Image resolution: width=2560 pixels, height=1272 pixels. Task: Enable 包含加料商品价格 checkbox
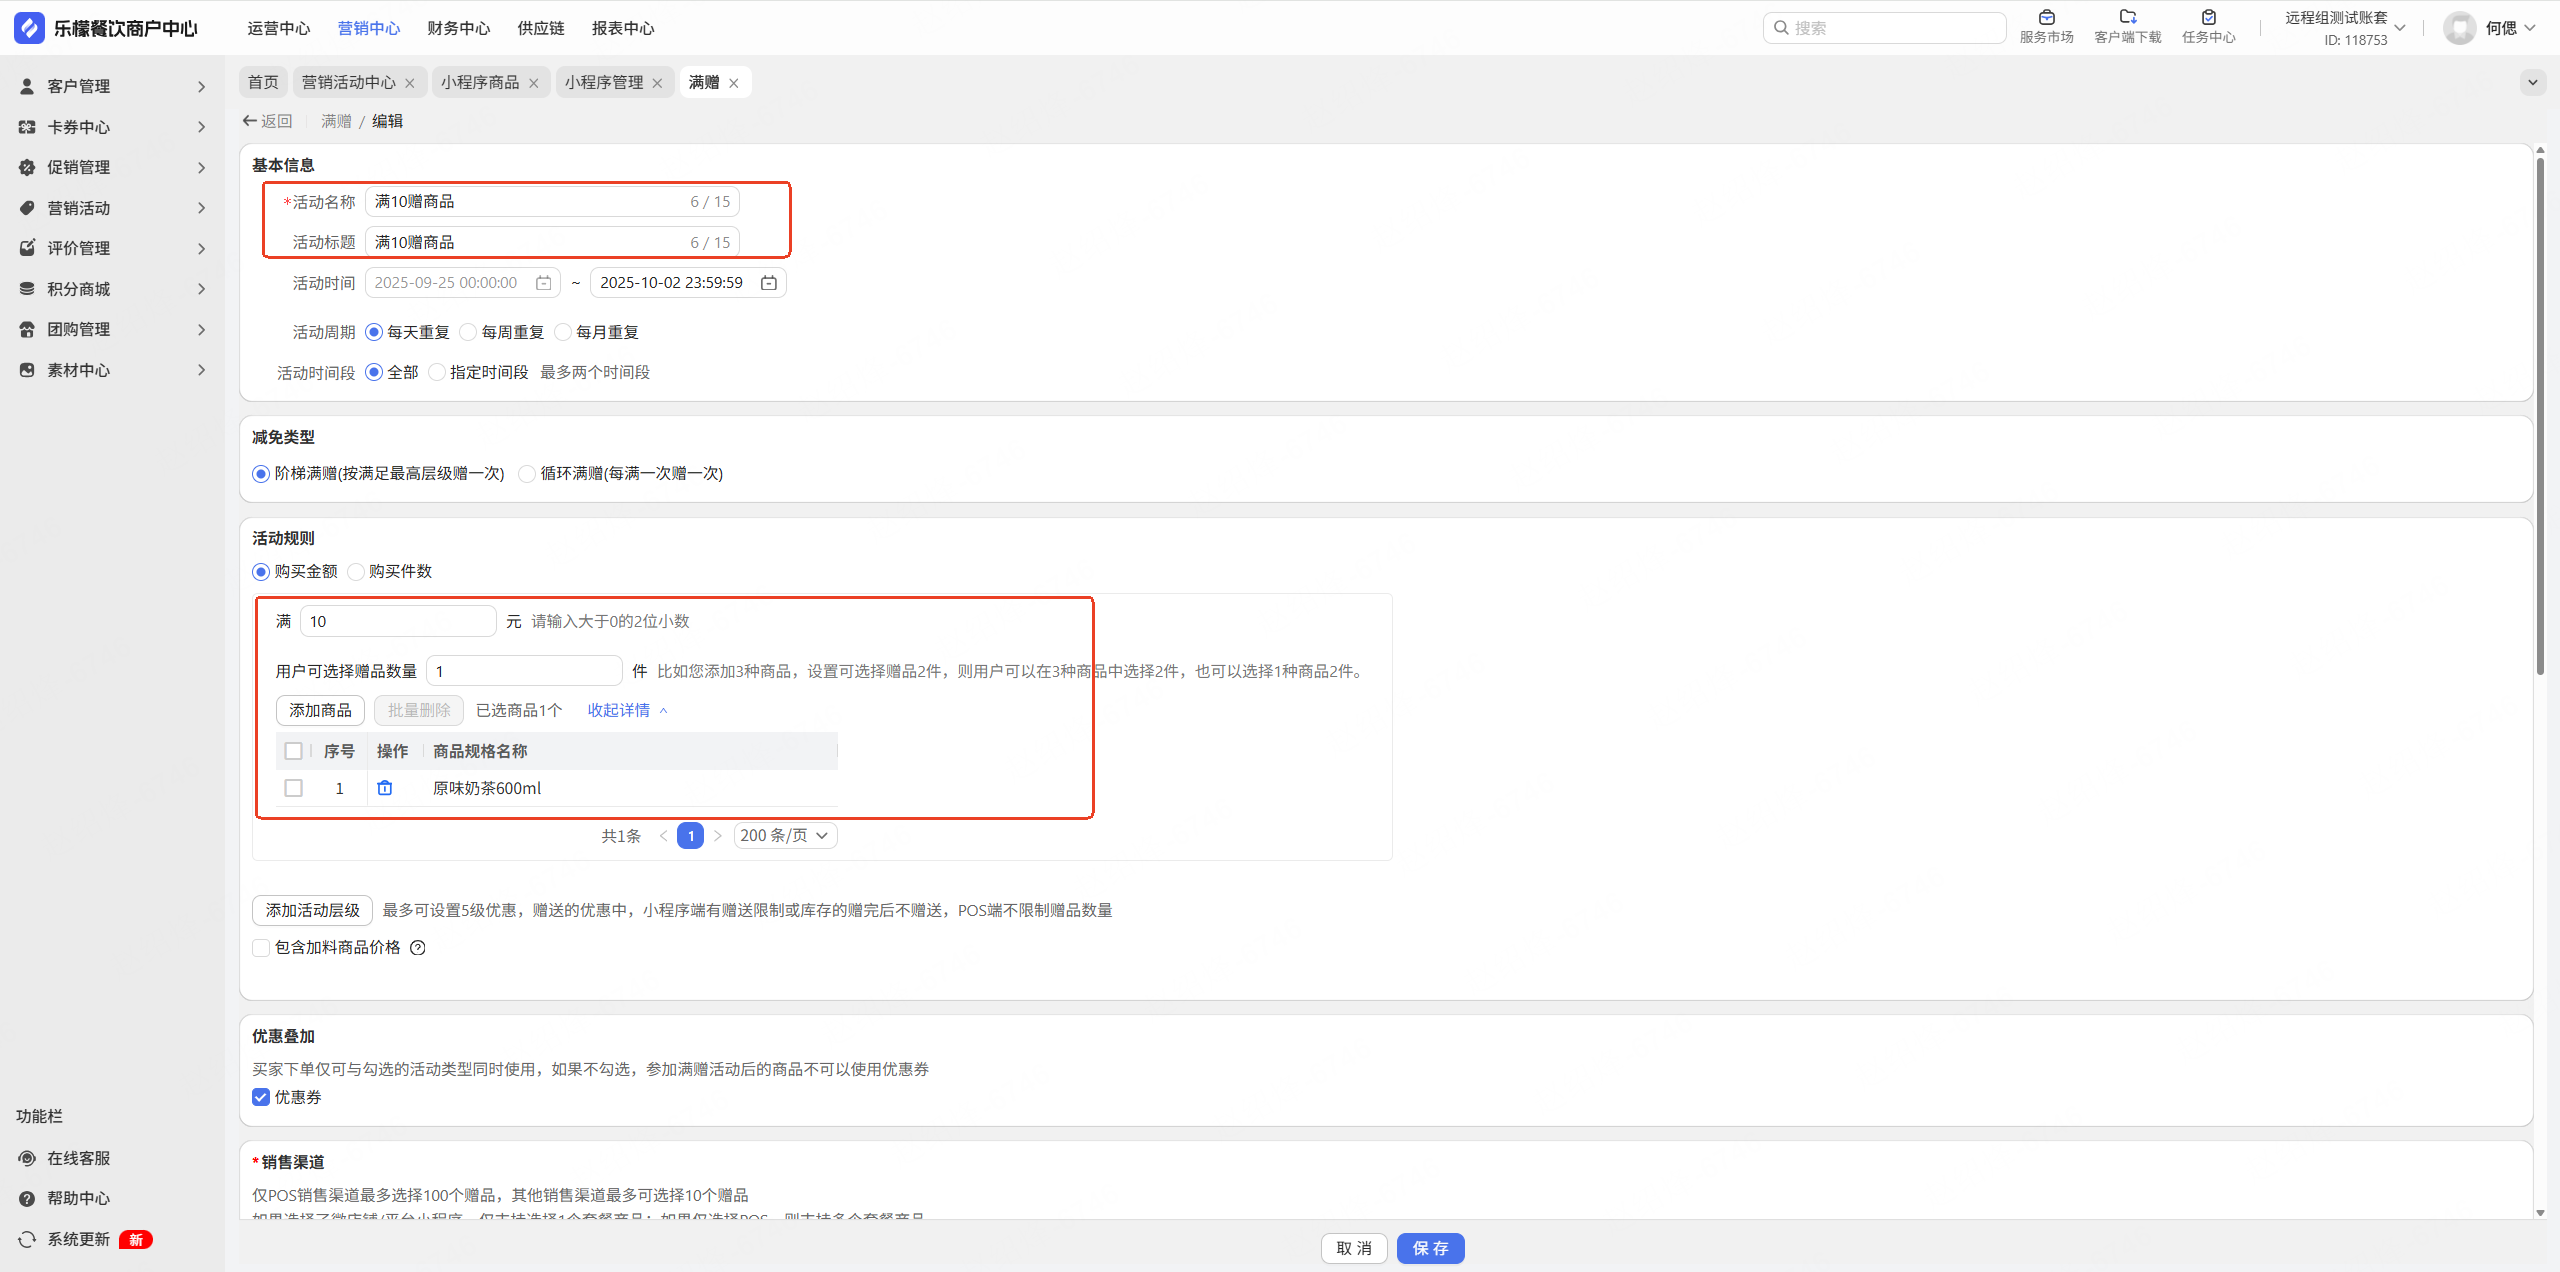pos(261,948)
